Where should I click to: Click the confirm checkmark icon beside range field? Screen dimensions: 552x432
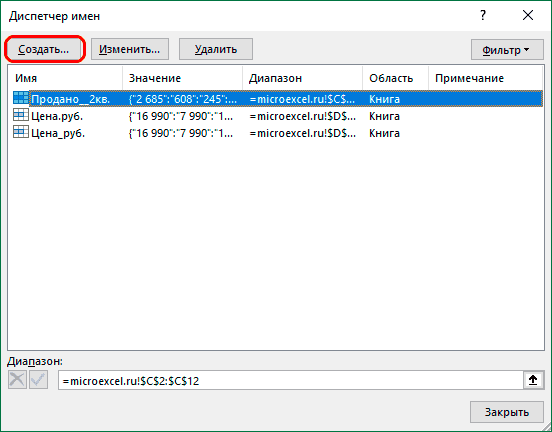click(x=38, y=380)
